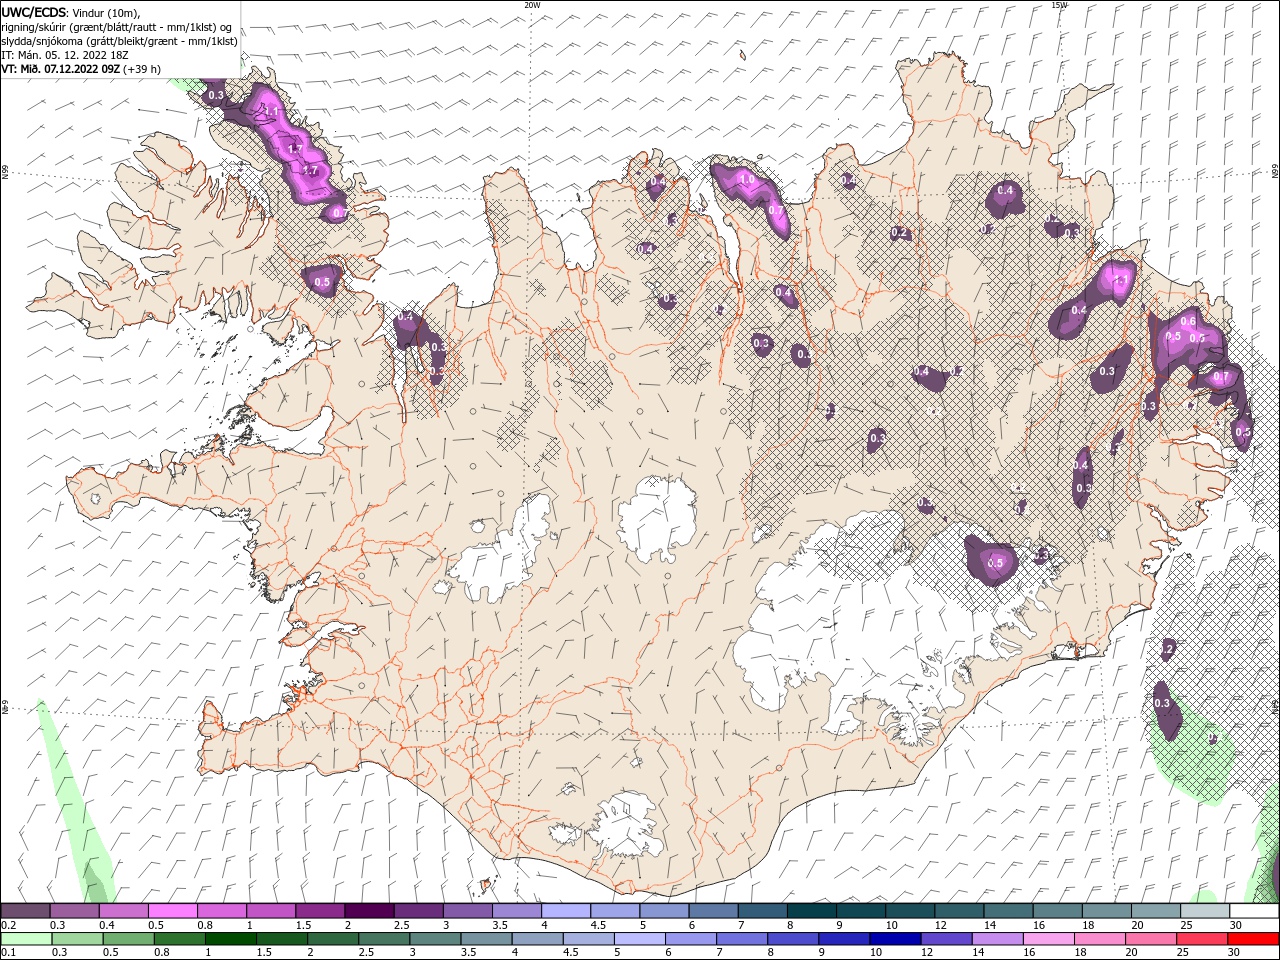This screenshot has width=1280, height=960.
Task: Pick the snow legend swatch between 1 and 1.5
Action: tap(271, 911)
